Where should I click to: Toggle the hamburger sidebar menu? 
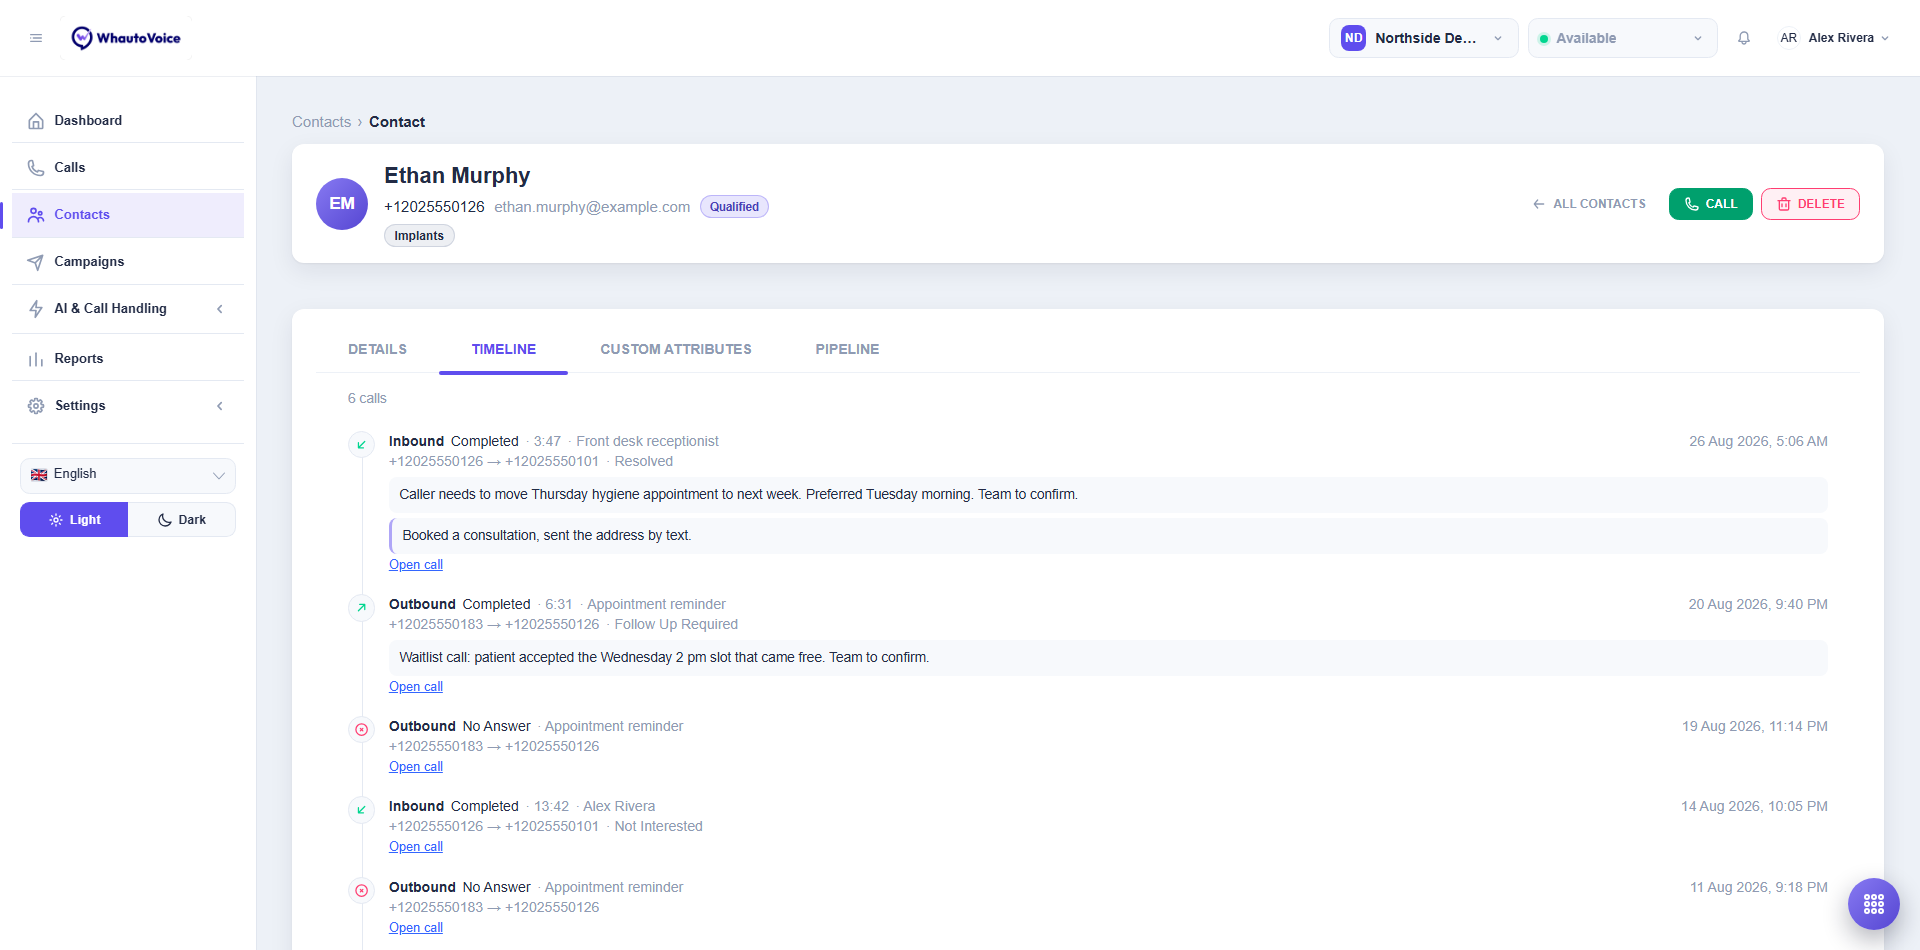click(x=36, y=38)
